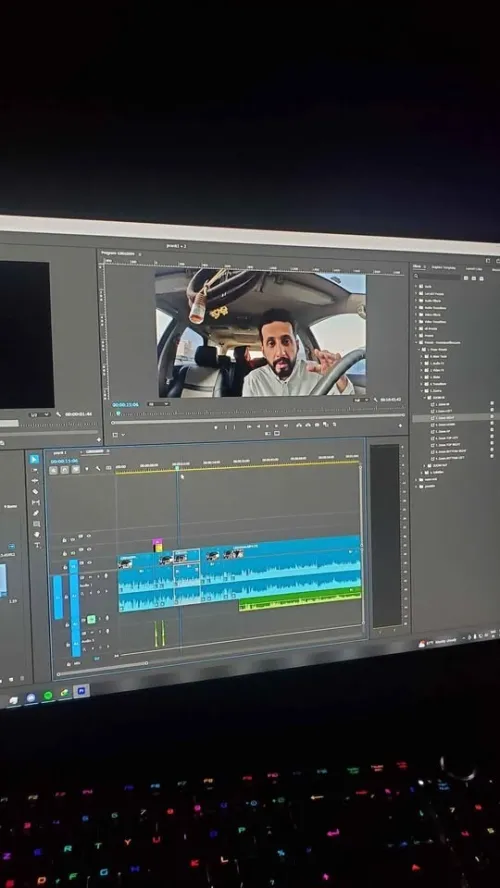Viewport: 500px width, 888px height.
Task: Select the Razor tool
Action: pyautogui.click(x=35, y=492)
